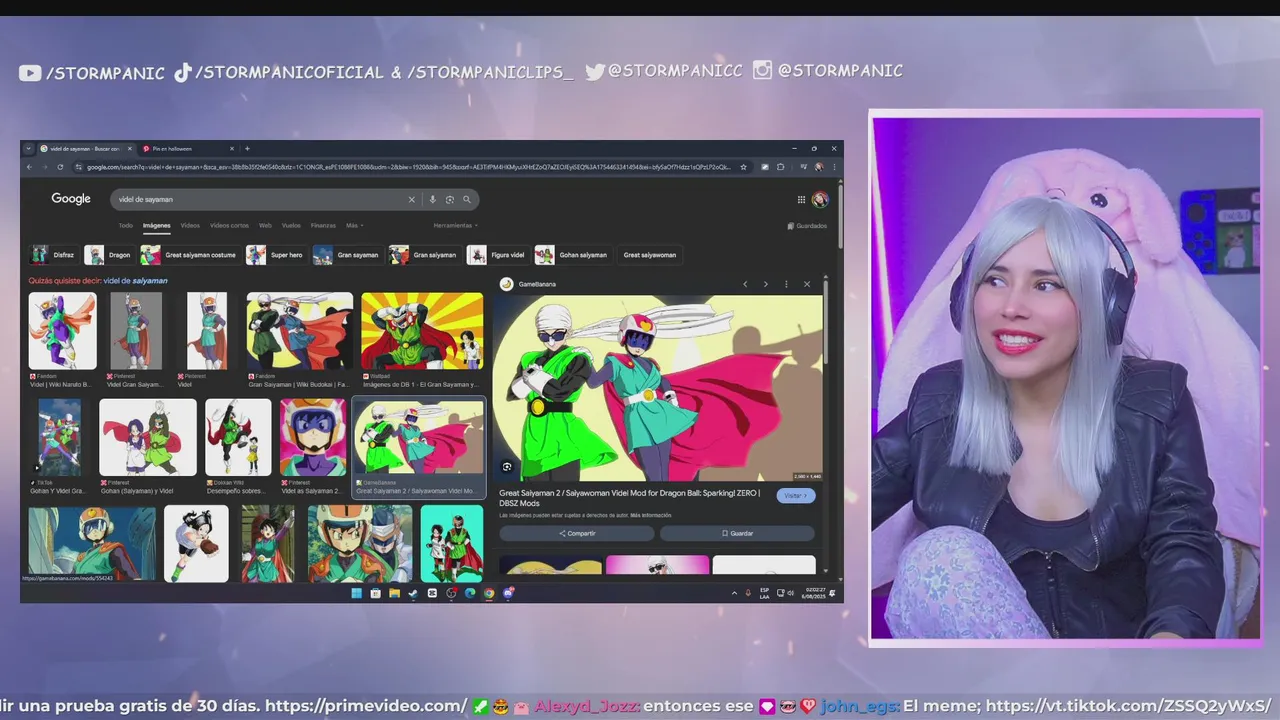
Task: Open the large GameBanana preview image
Action: (657, 388)
